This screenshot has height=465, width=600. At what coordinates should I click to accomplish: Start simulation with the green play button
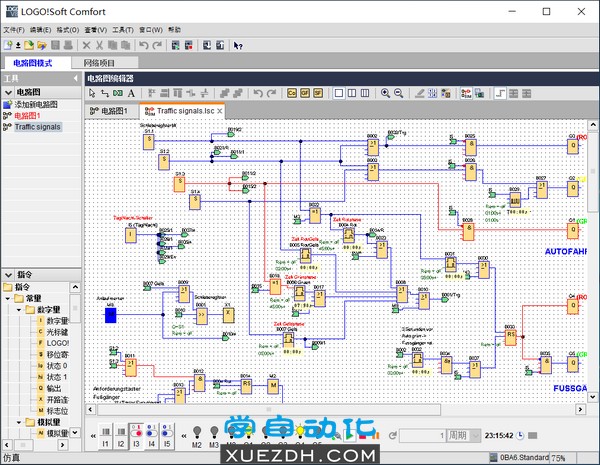coord(349,436)
